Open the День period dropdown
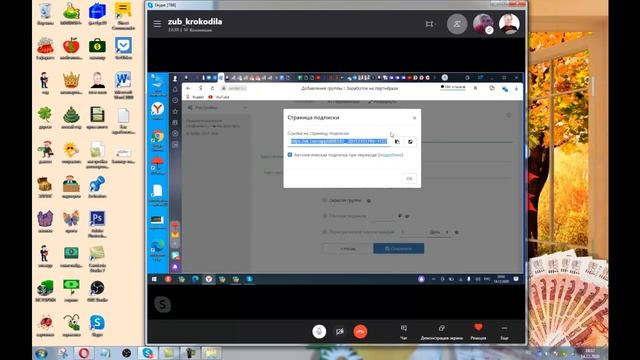 [x=439, y=232]
